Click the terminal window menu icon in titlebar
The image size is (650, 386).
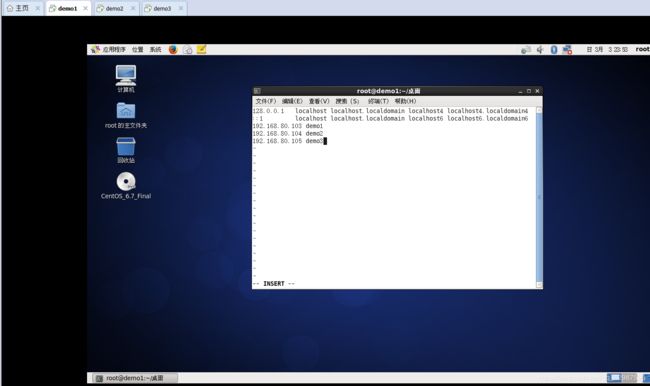[257, 91]
